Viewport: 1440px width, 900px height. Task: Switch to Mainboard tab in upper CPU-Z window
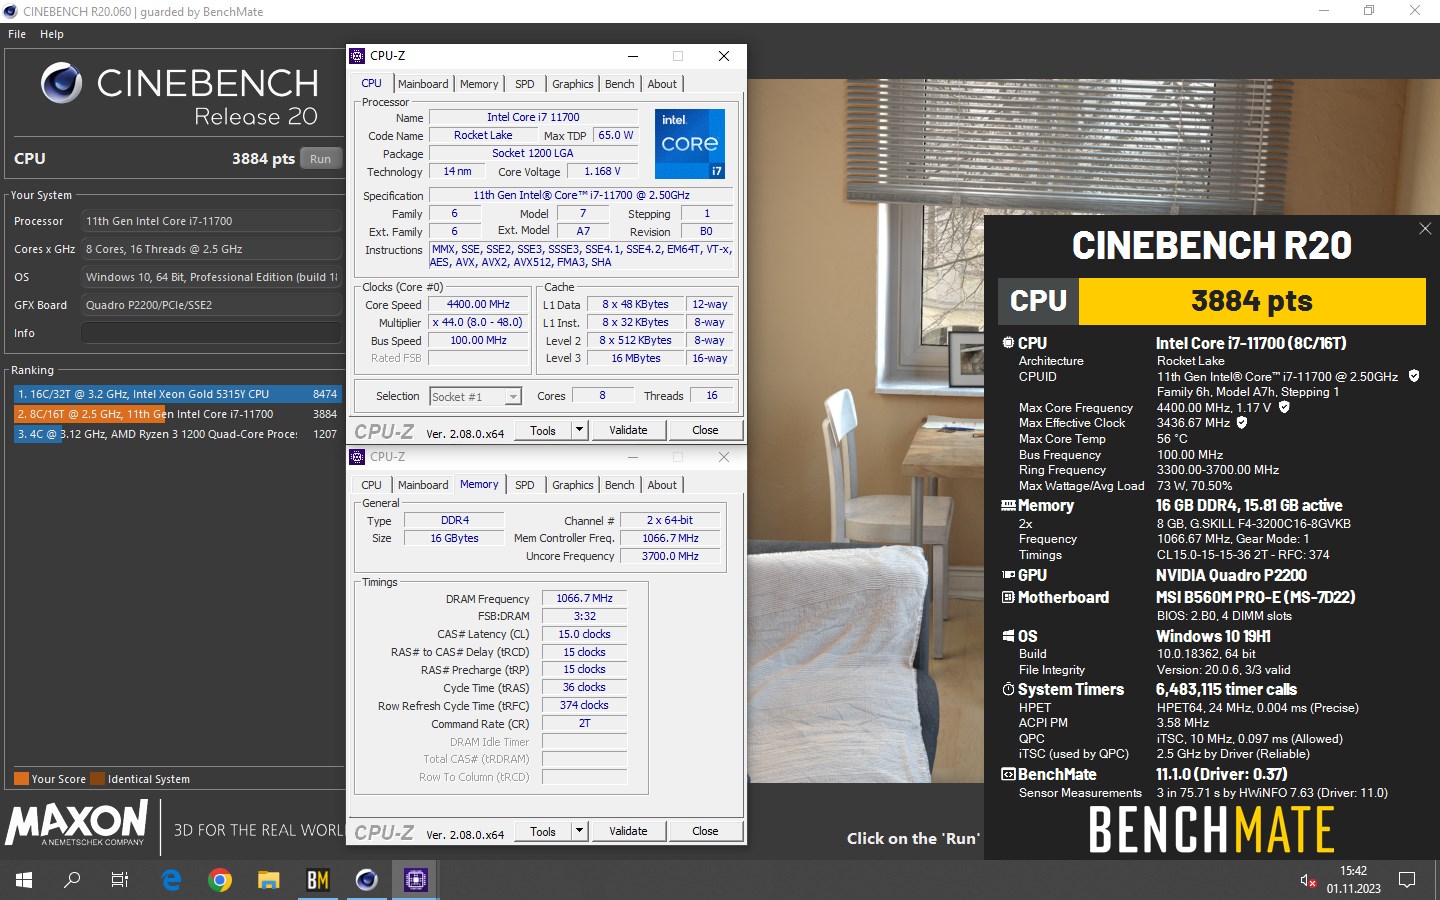pyautogui.click(x=423, y=84)
